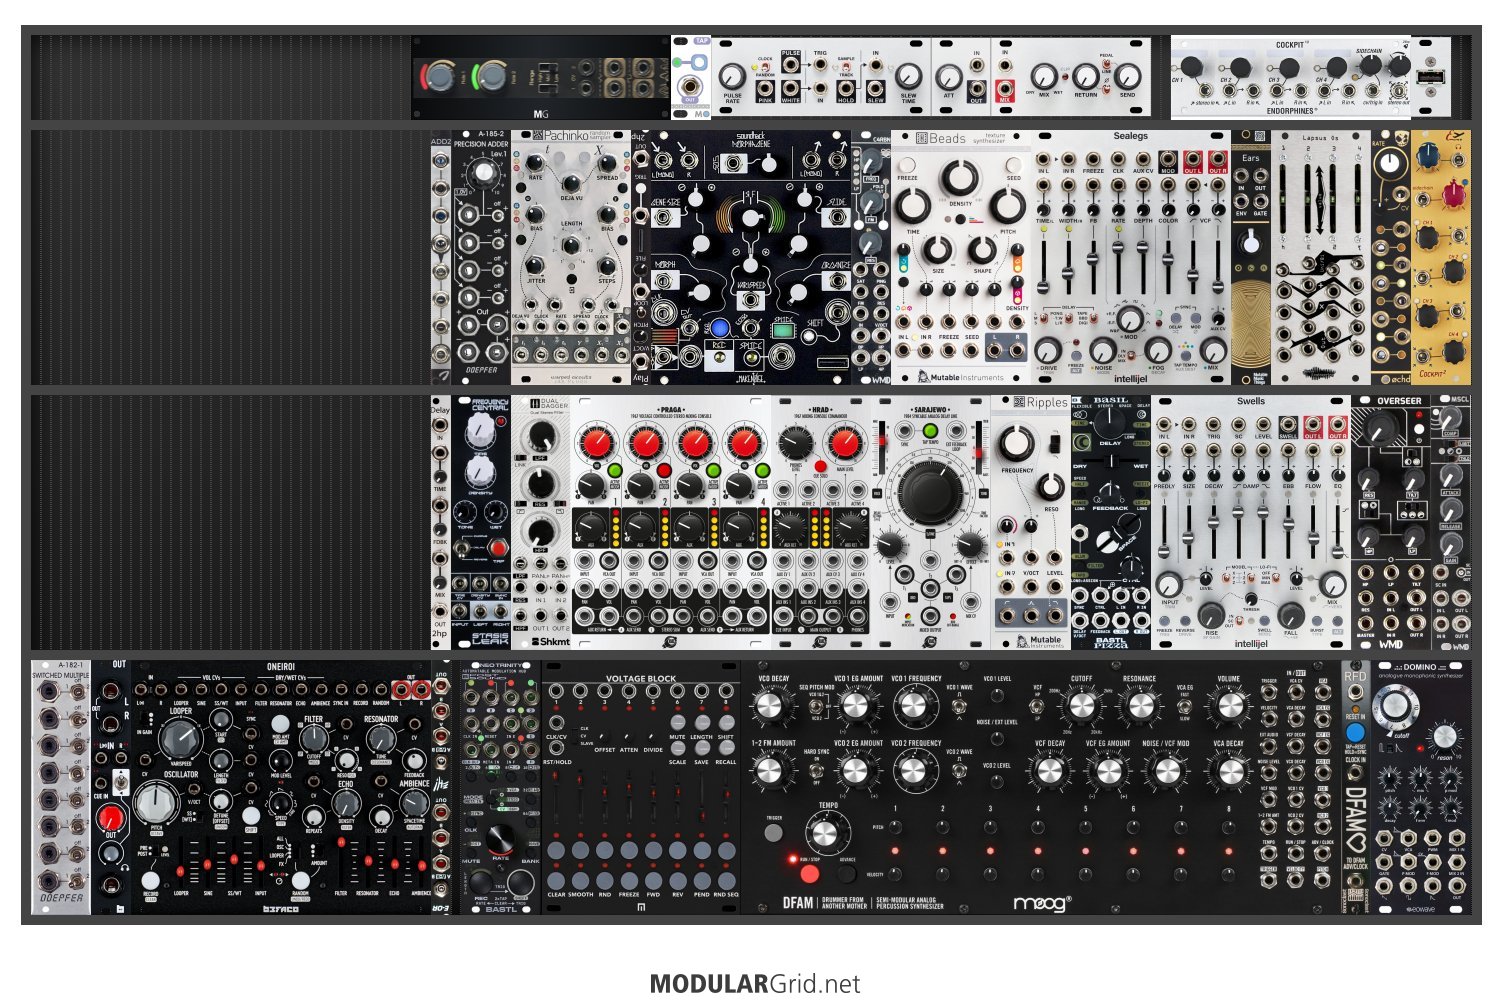Click the INPUT knob on Swells

(1169, 584)
